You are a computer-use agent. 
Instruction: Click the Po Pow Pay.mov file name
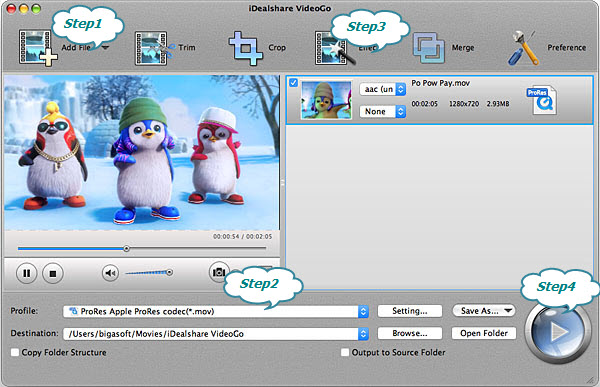click(440, 83)
